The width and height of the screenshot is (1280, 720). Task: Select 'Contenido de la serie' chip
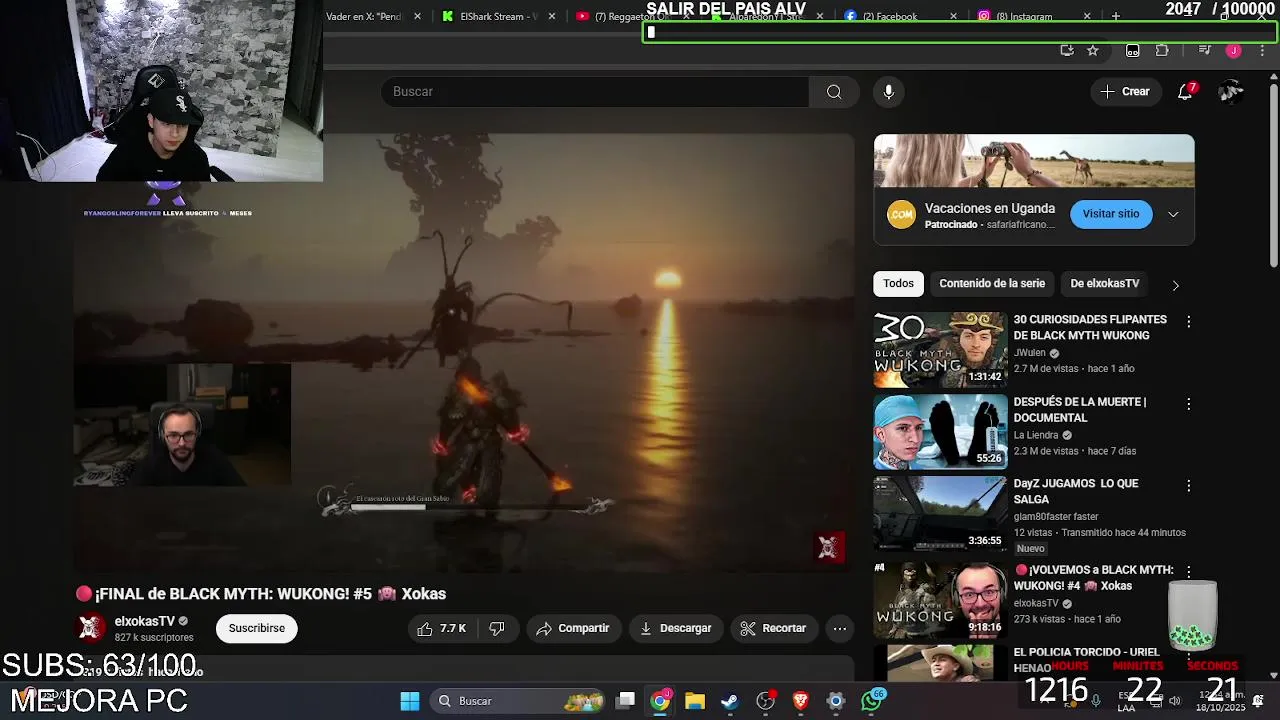click(x=992, y=283)
